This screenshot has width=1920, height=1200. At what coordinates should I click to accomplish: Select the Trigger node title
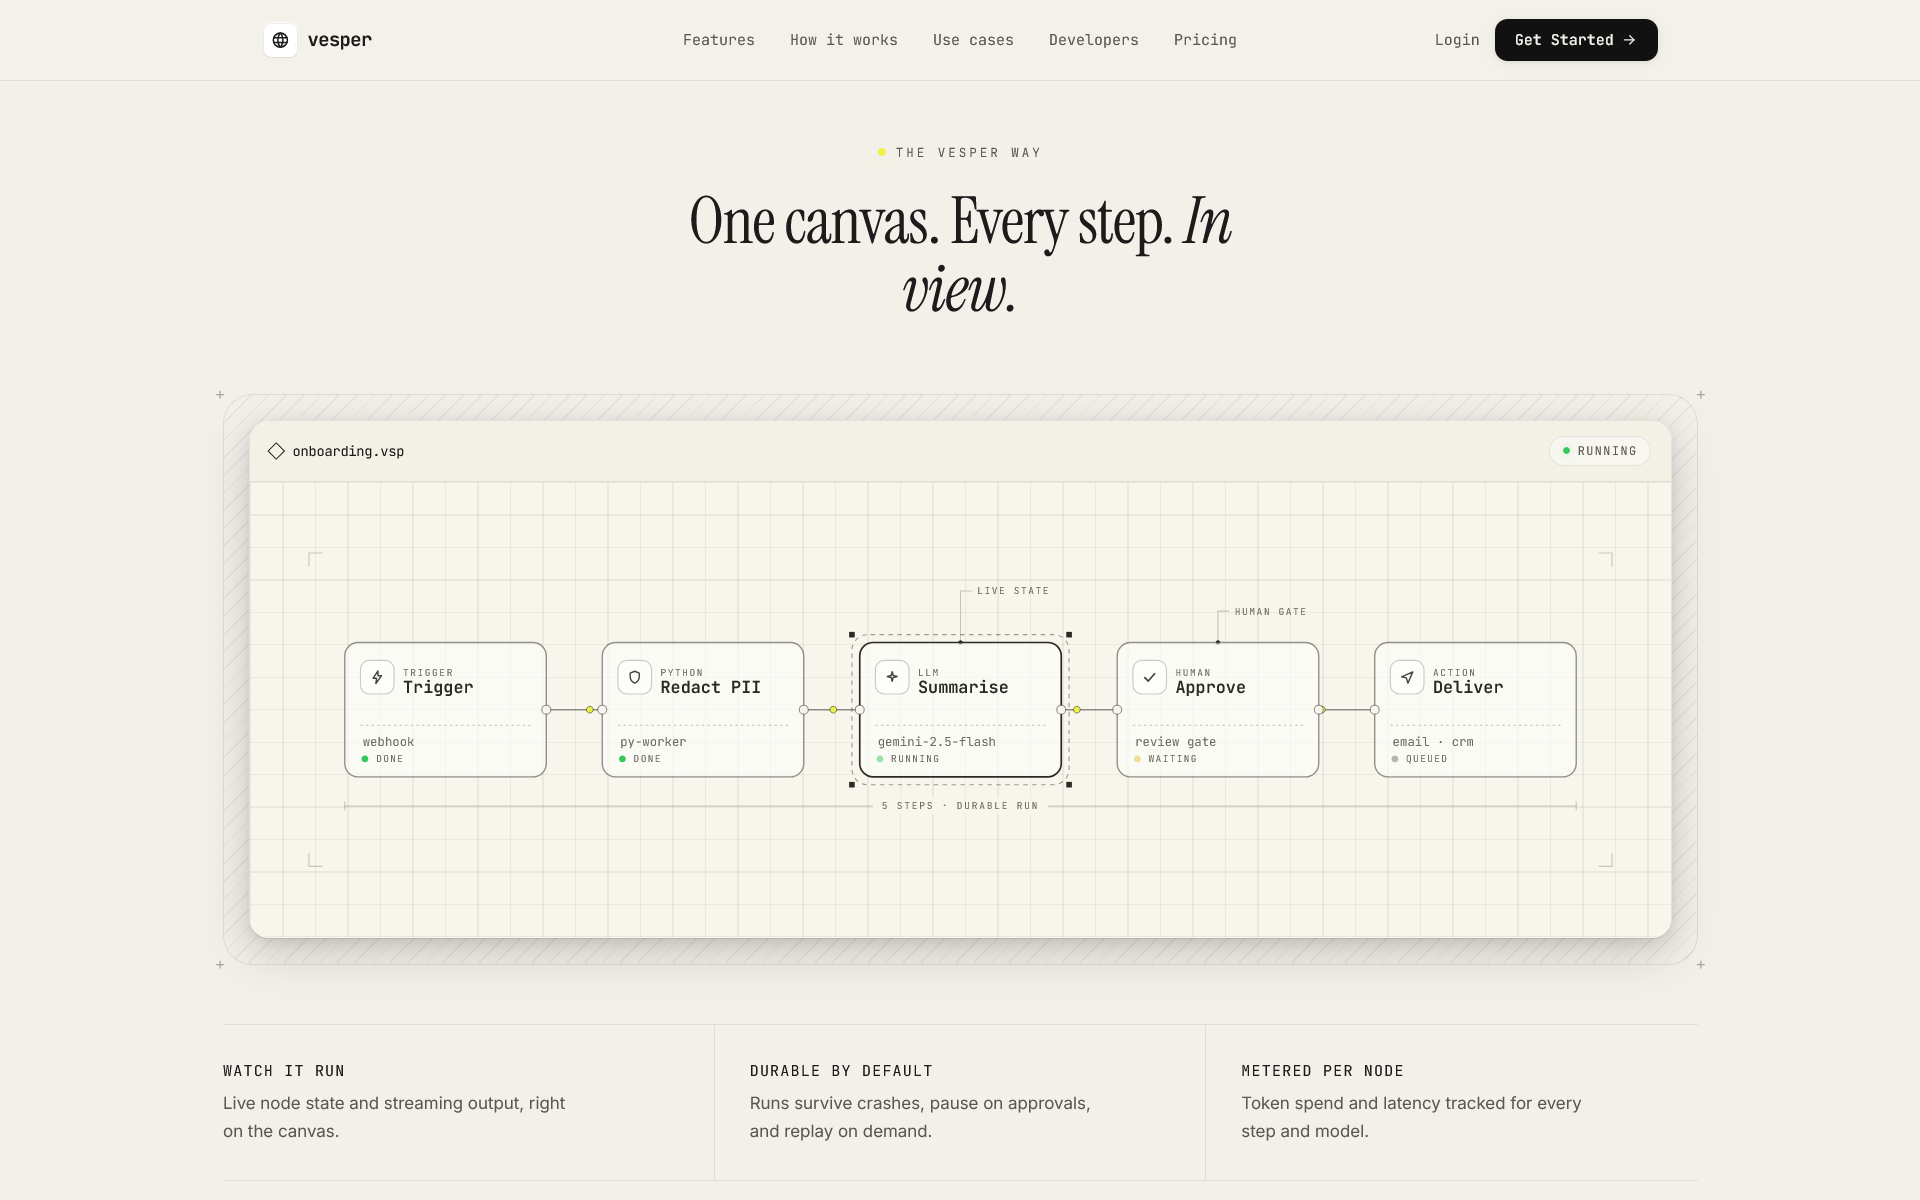(x=438, y=688)
